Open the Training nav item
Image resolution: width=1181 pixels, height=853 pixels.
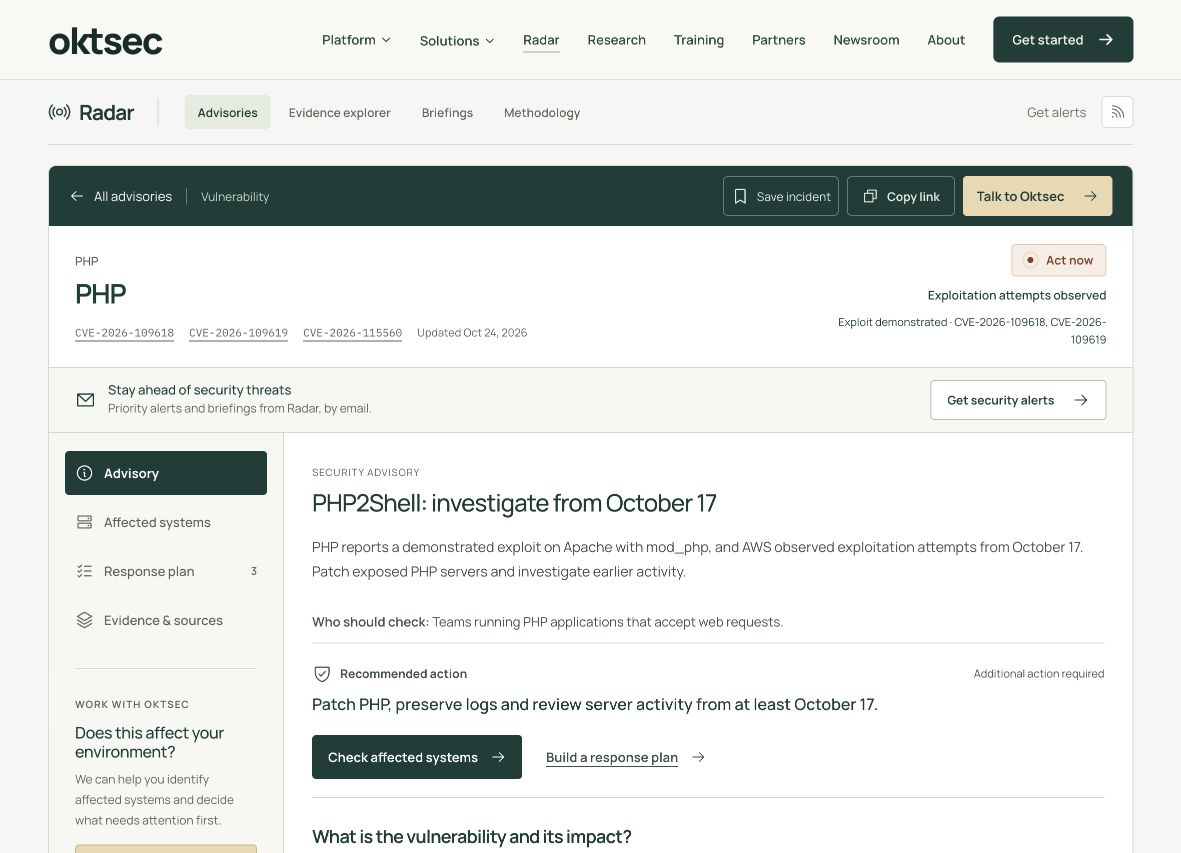click(x=698, y=40)
